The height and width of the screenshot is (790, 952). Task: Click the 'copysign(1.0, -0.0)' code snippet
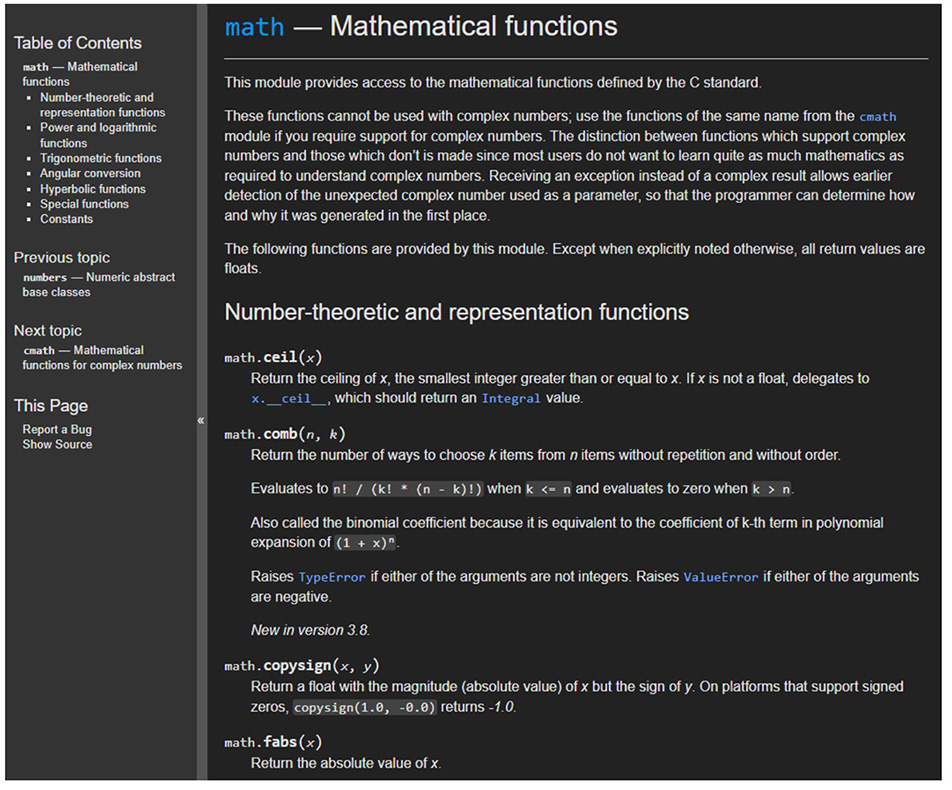pos(365,707)
